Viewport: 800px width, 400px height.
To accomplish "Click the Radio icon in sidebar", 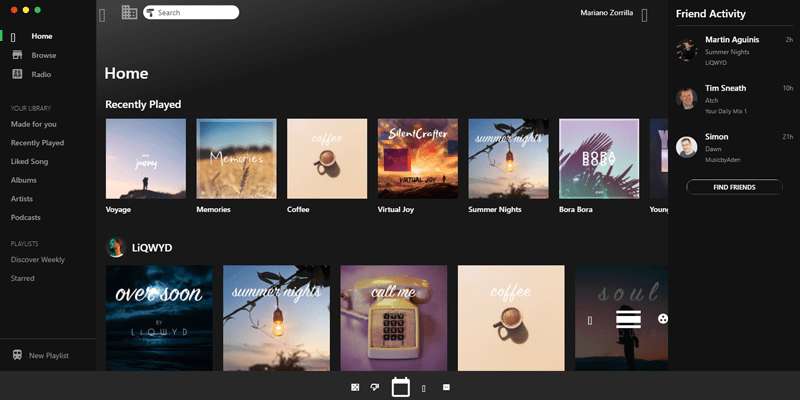I will [x=17, y=74].
